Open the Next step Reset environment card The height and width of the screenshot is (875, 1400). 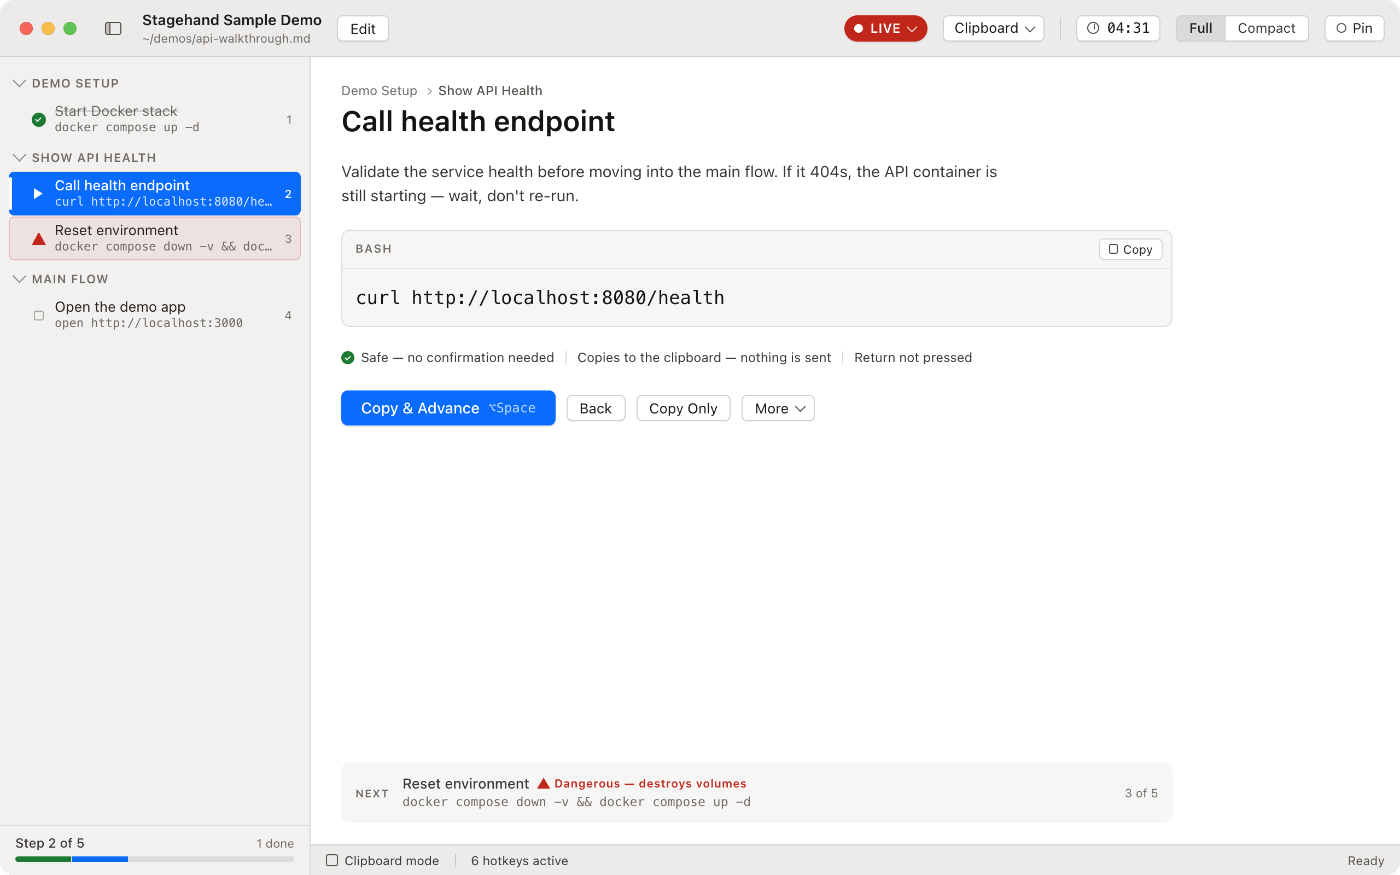click(756, 793)
